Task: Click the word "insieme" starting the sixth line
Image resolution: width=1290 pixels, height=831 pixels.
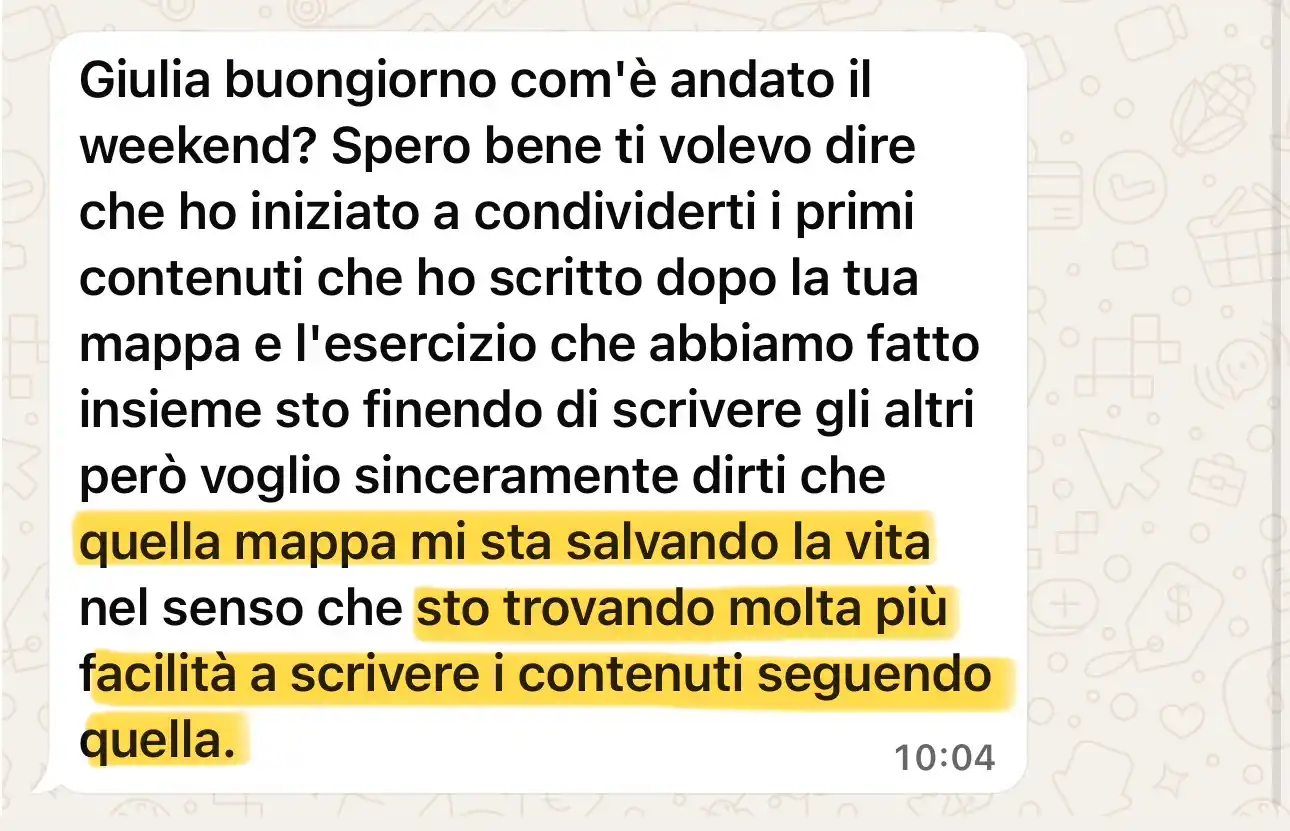Action: tap(163, 412)
